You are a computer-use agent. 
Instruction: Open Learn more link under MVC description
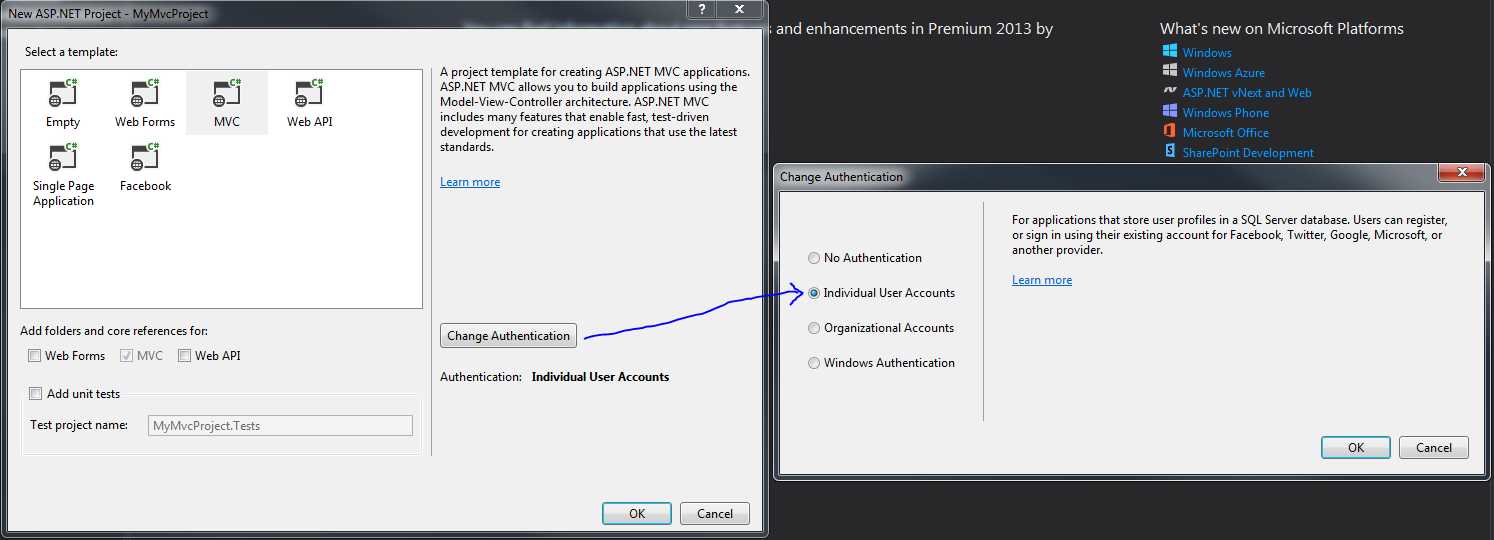470,182
